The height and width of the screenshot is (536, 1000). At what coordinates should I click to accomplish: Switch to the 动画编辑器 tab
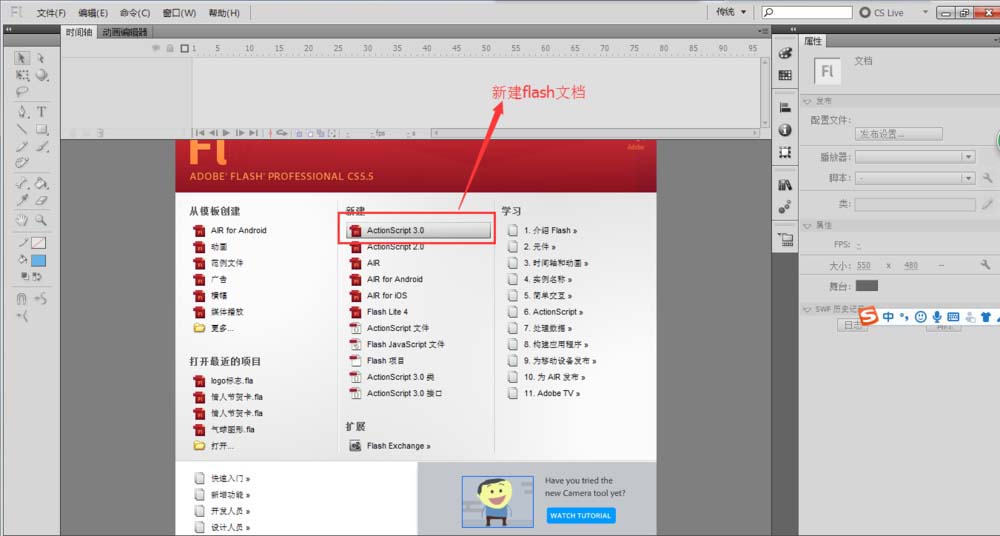125,32
